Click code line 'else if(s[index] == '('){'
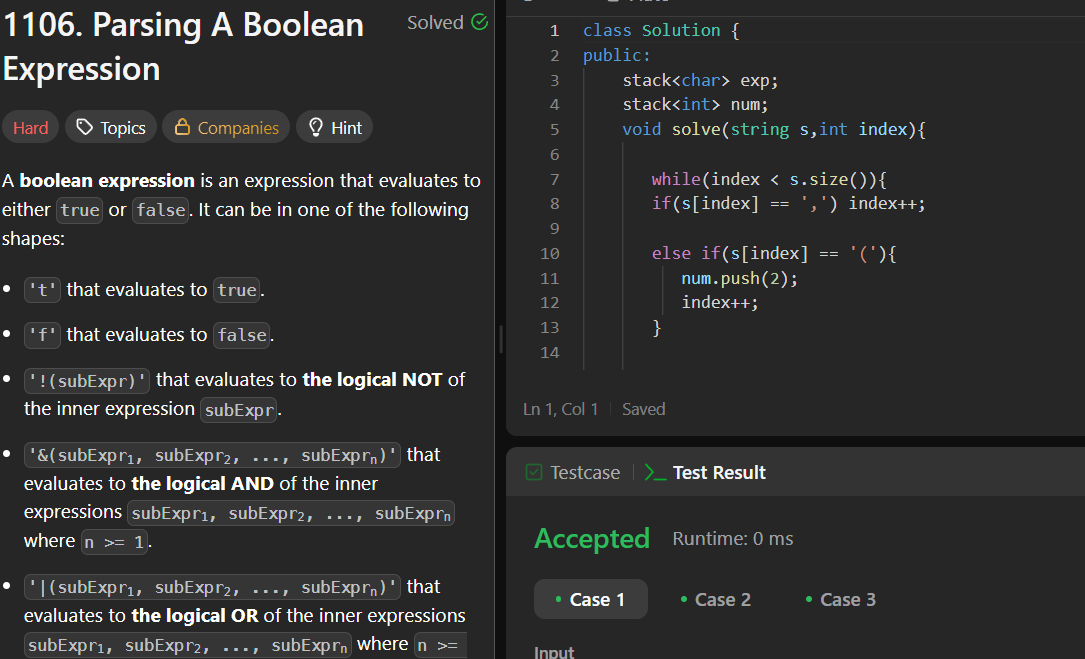Screen dimensions: 1085x659 (x=774, y=253)
